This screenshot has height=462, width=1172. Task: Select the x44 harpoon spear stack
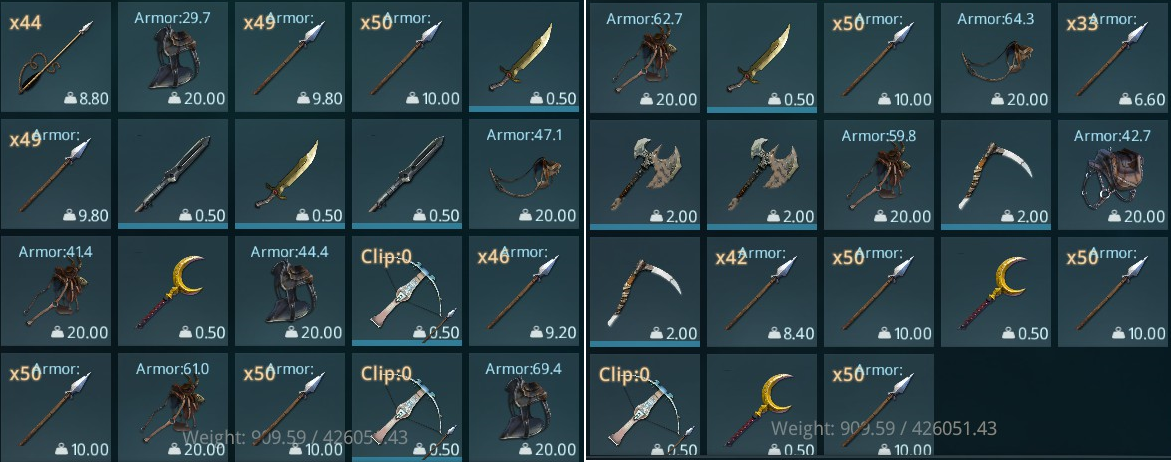tap(55, 57)
